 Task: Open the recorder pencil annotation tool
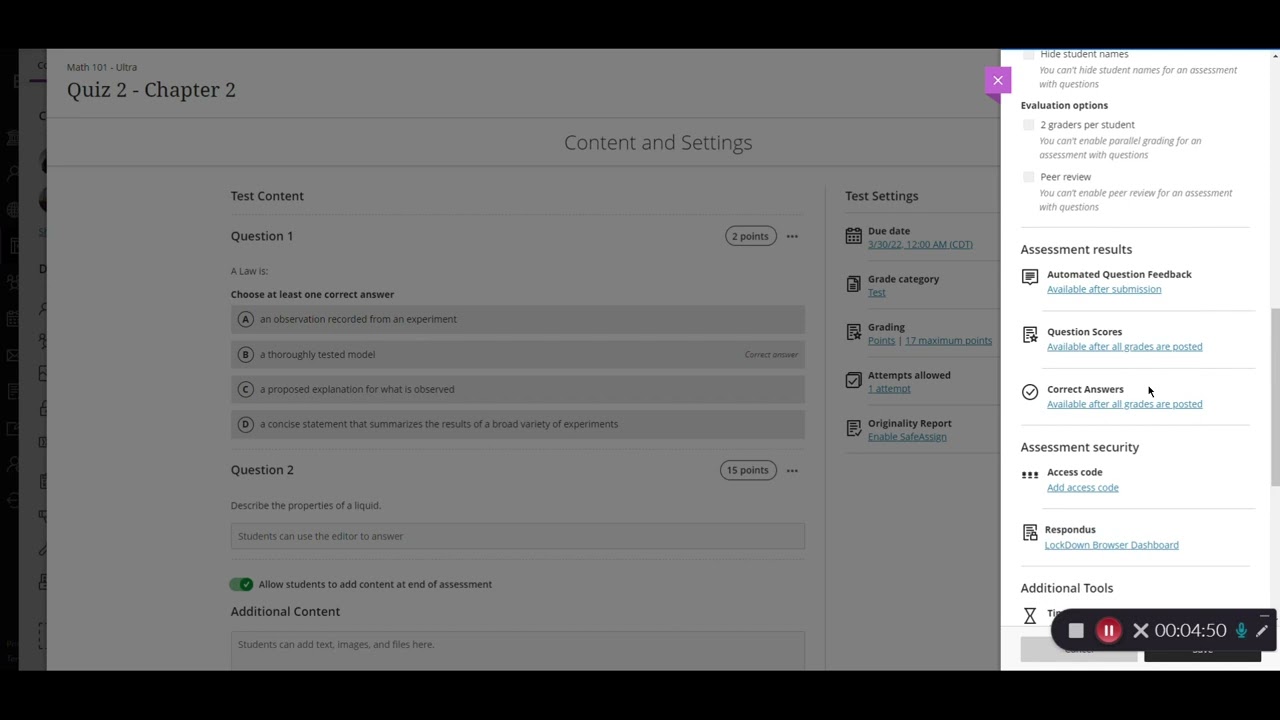click(1262, 630)
